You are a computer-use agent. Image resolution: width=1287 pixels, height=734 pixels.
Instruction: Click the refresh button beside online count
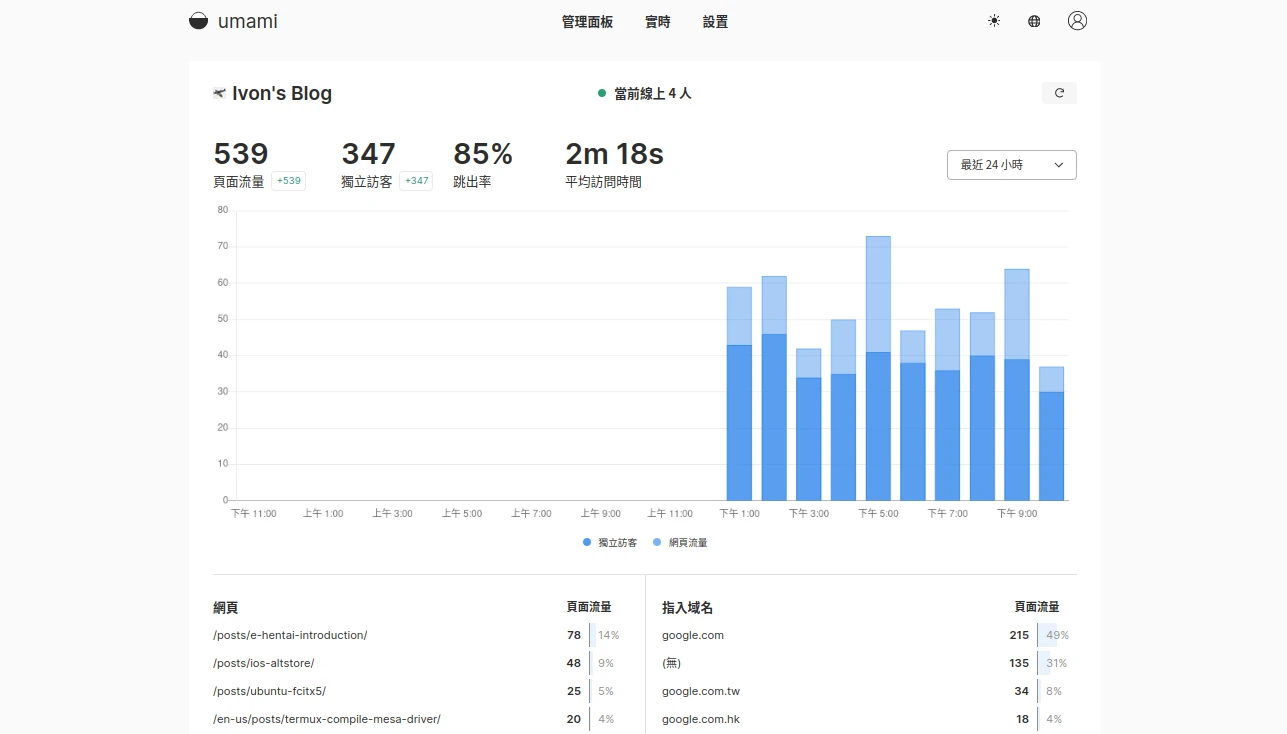tap(1059, 93)
